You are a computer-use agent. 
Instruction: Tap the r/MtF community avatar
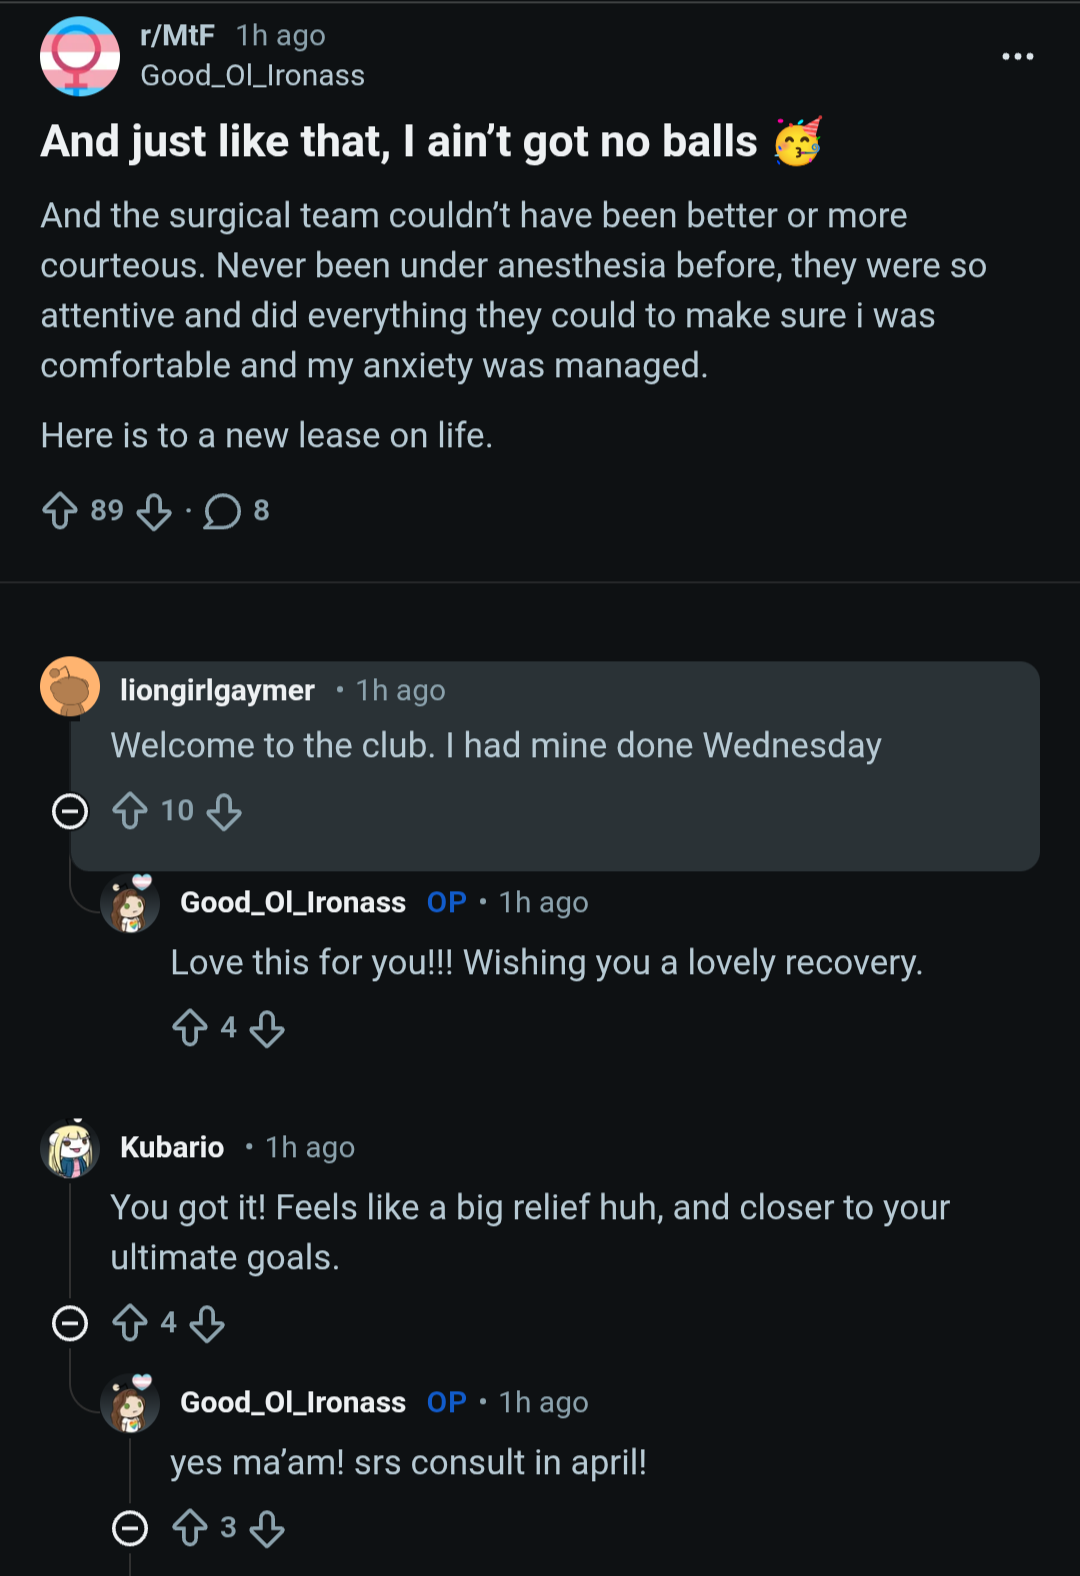click(x=80, y=56)
